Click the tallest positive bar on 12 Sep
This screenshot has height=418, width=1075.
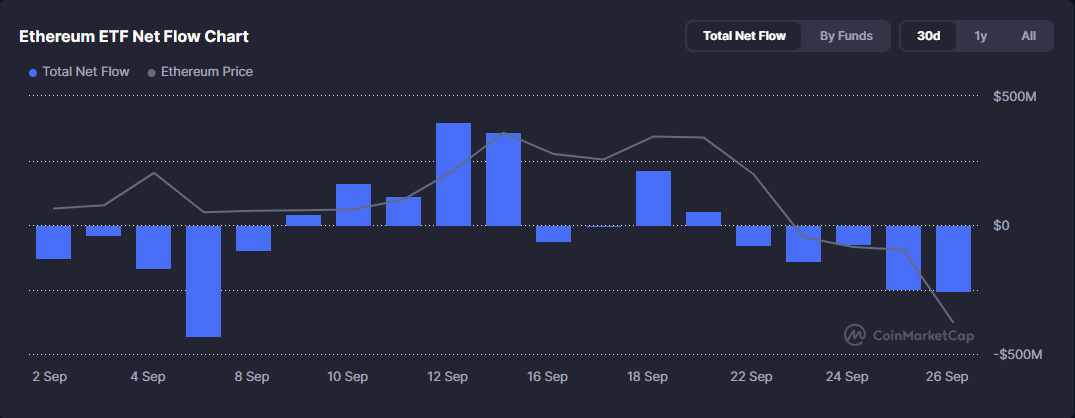tap(453, 174)
